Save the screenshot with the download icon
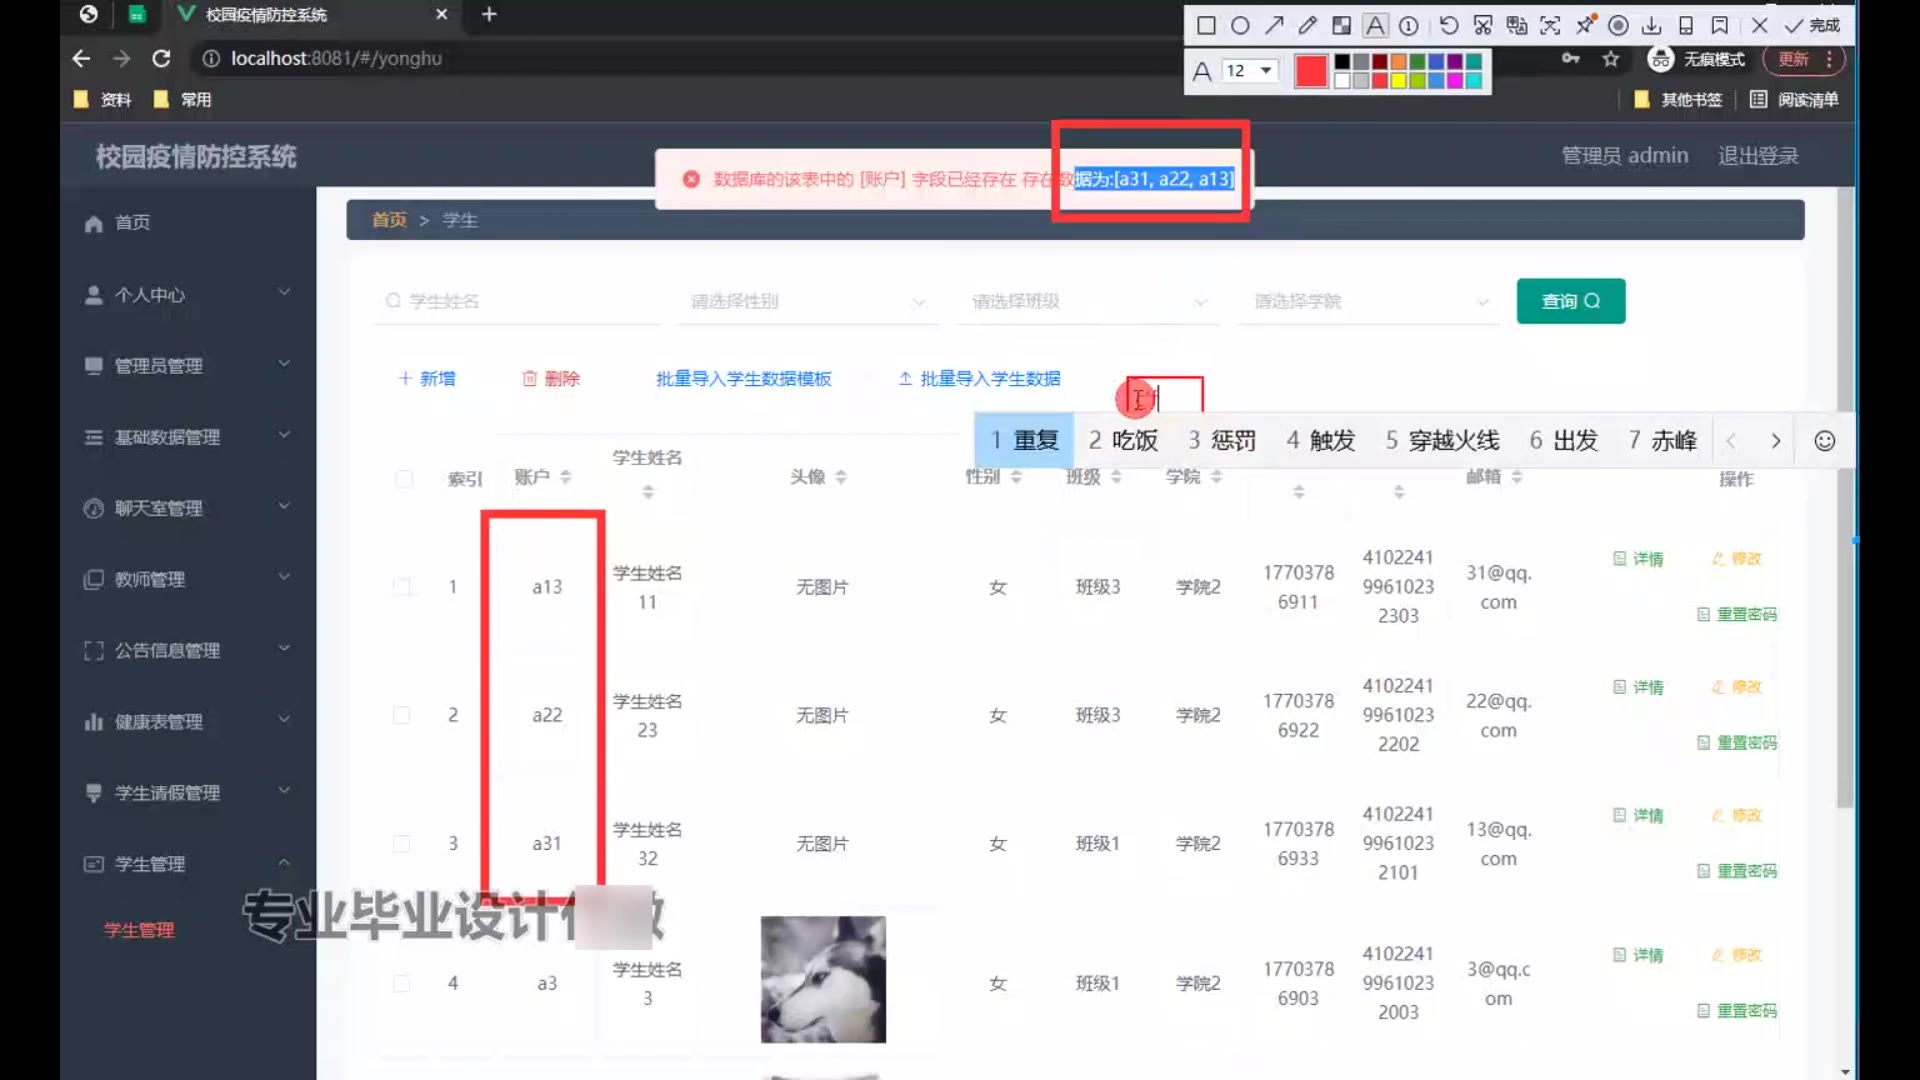Screen dimensions: 1920x1080 coord(1652,26)
